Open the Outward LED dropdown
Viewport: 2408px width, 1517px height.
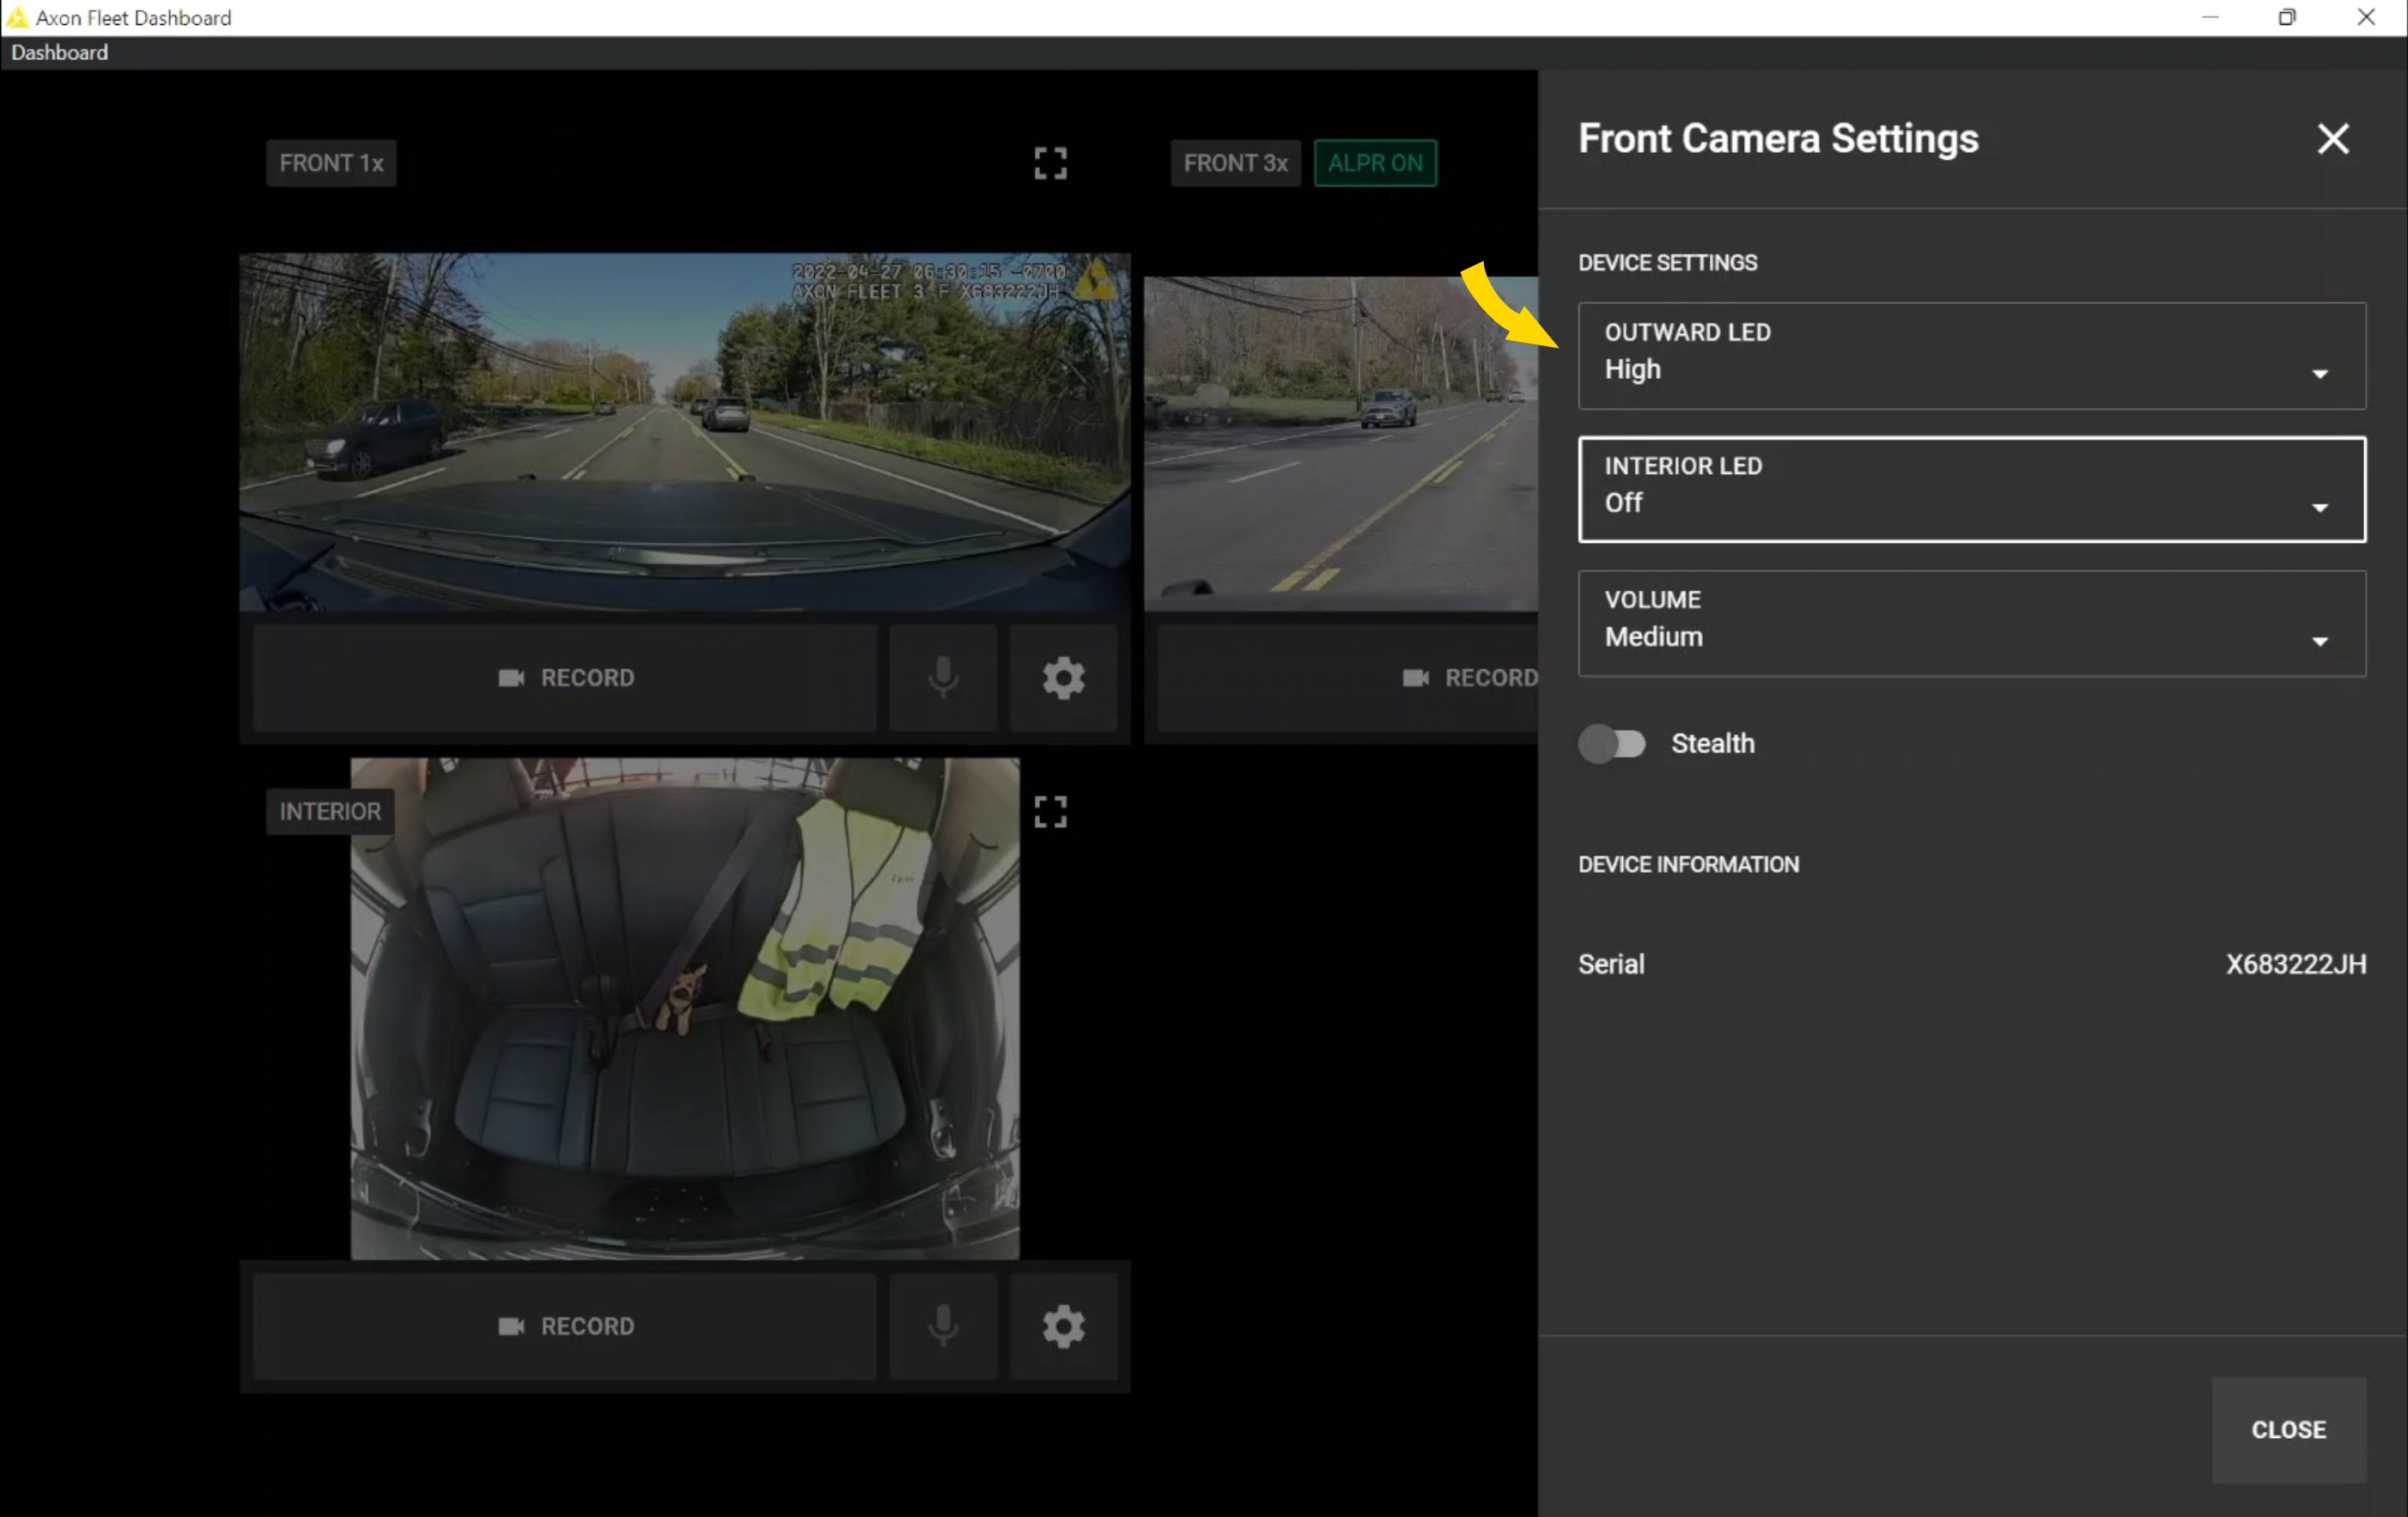point(1971,356)
